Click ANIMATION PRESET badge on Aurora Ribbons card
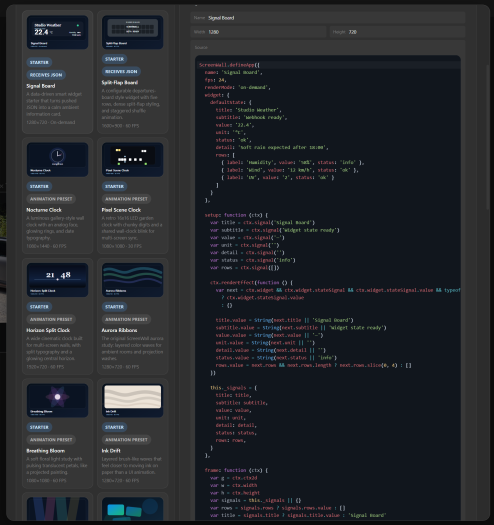Image resolution: width=494 pixels, height=525 pixels. coord(126,319)
